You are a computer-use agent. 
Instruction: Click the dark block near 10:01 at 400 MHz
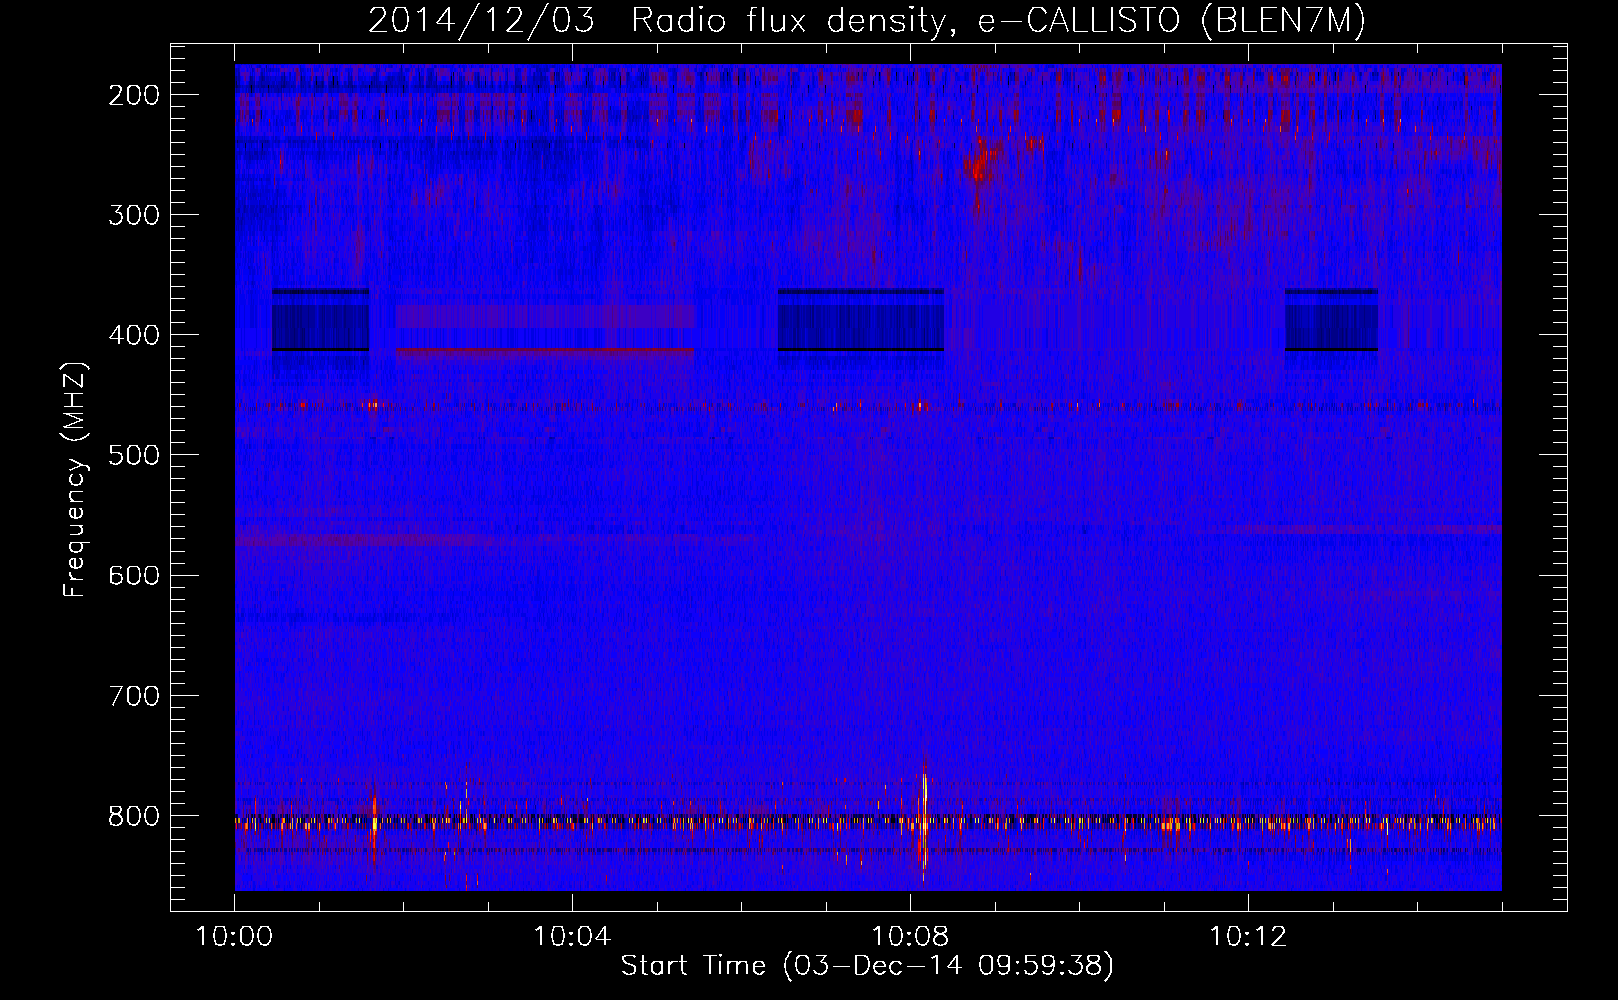coord(321,321)
